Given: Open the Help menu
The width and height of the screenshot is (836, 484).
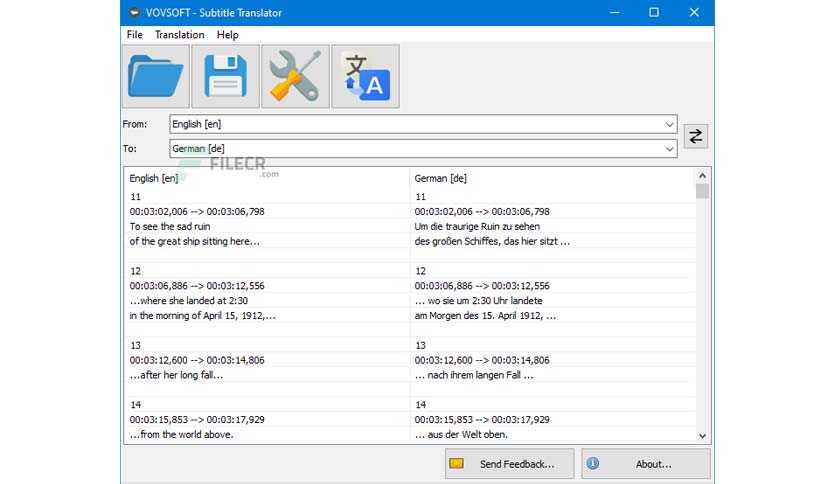Looking at the screenshot, I should 227,35.
